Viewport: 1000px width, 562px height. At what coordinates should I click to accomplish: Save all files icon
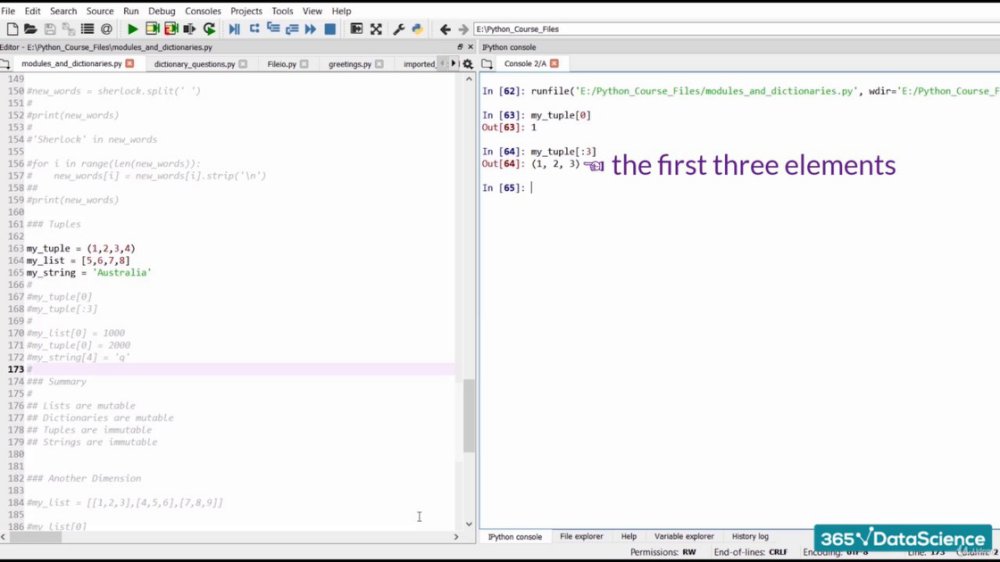pyautogui.click(x=68, y=29)
